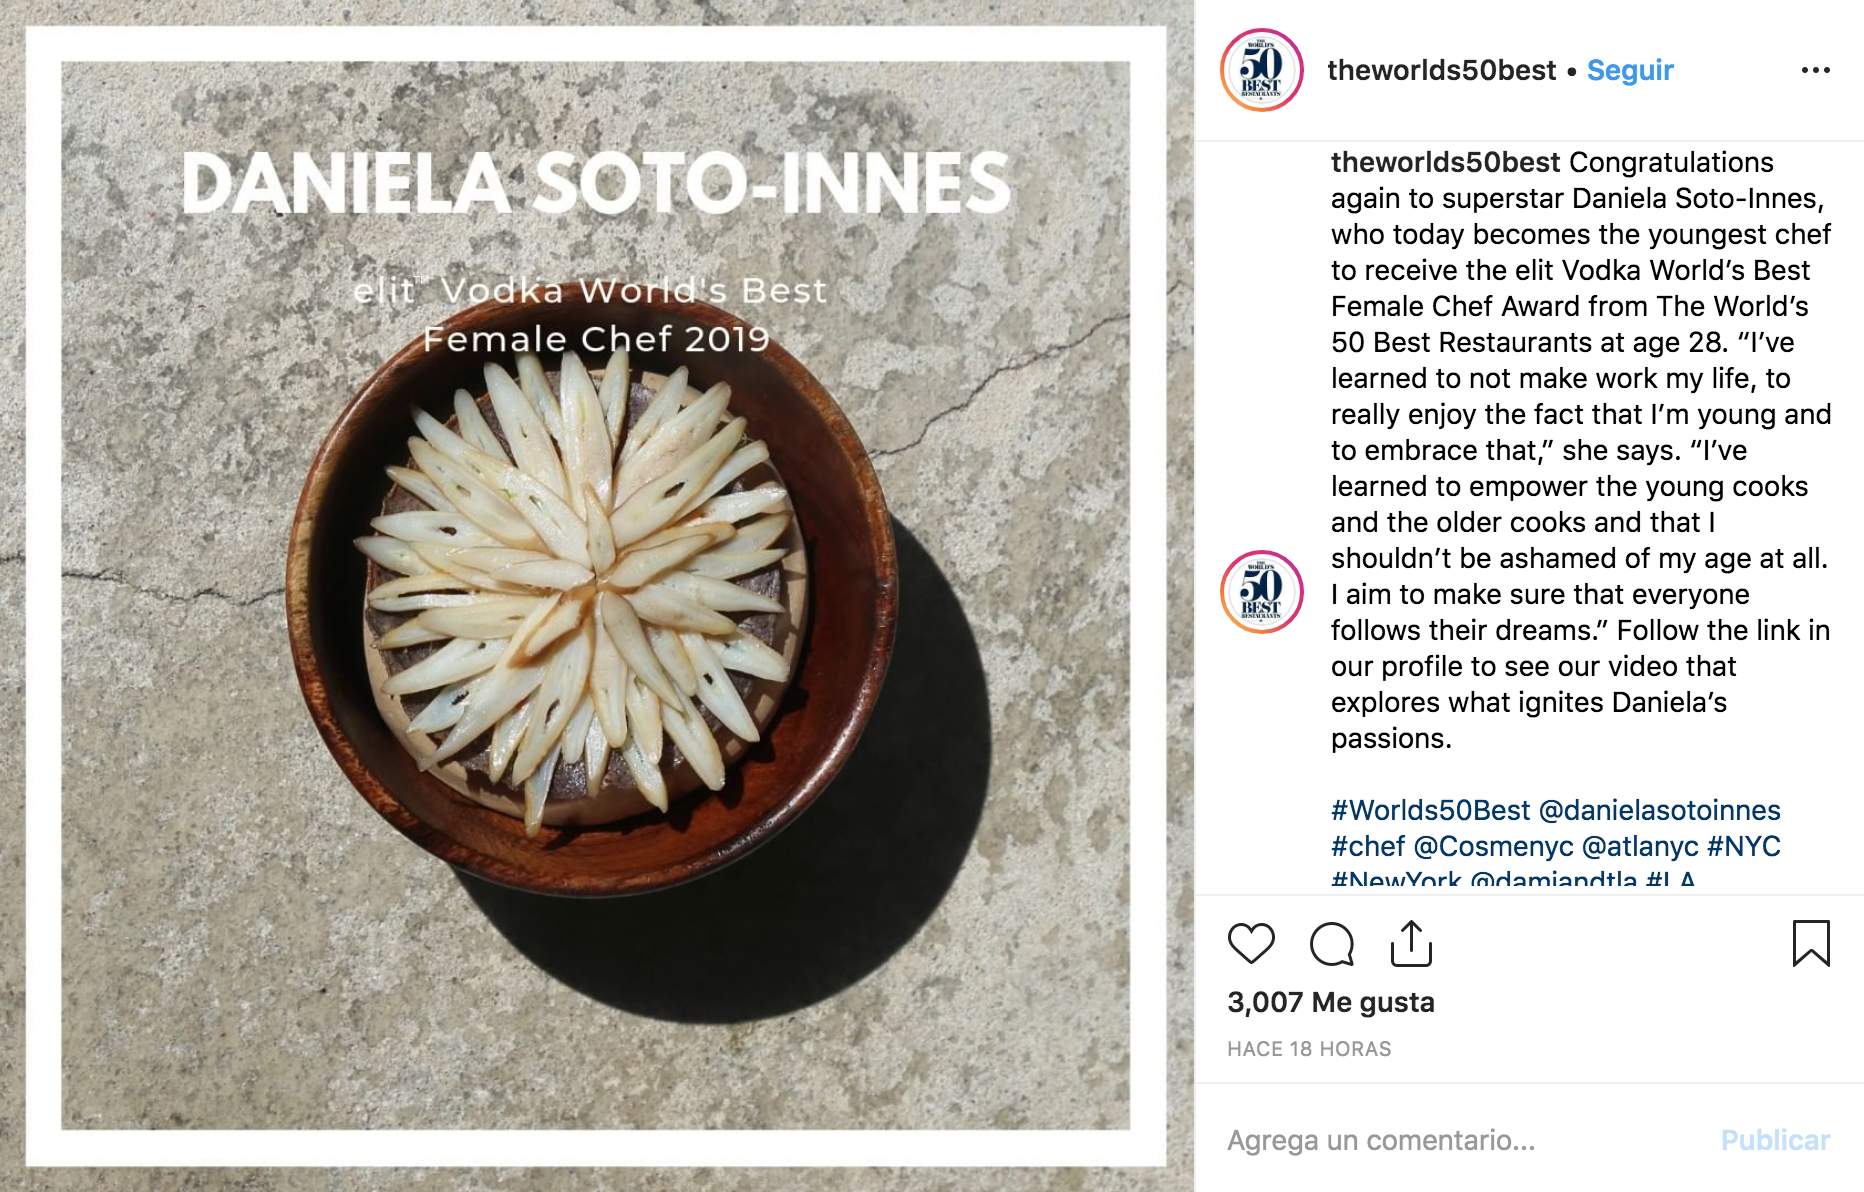Go to the @Cosmenyc profile mention

click(1493, 846)
